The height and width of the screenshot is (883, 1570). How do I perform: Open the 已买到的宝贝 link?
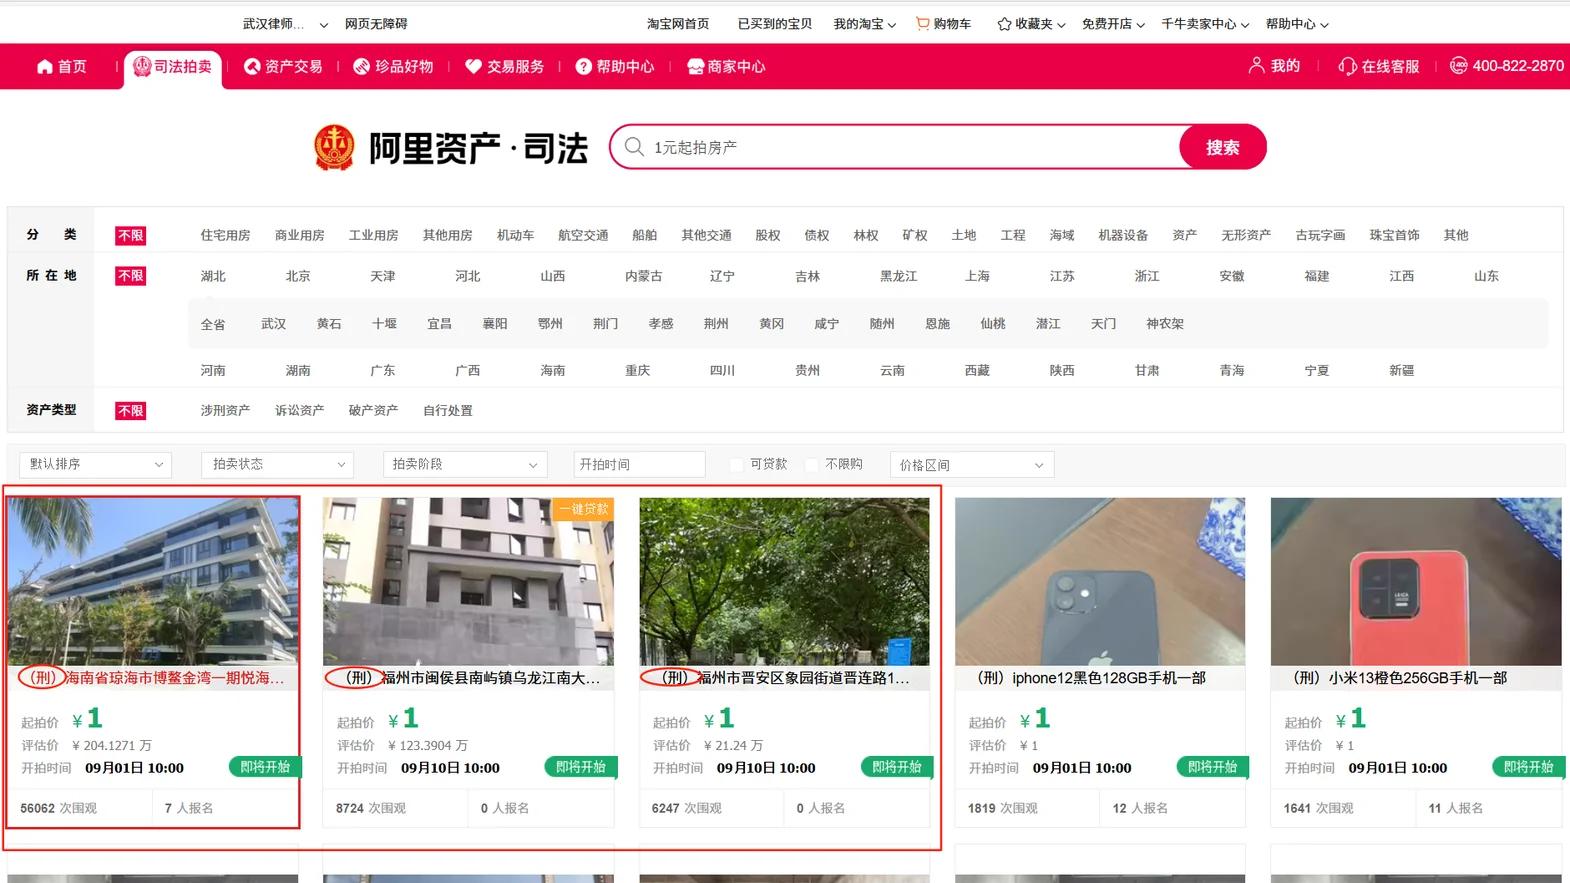[775, 24]
